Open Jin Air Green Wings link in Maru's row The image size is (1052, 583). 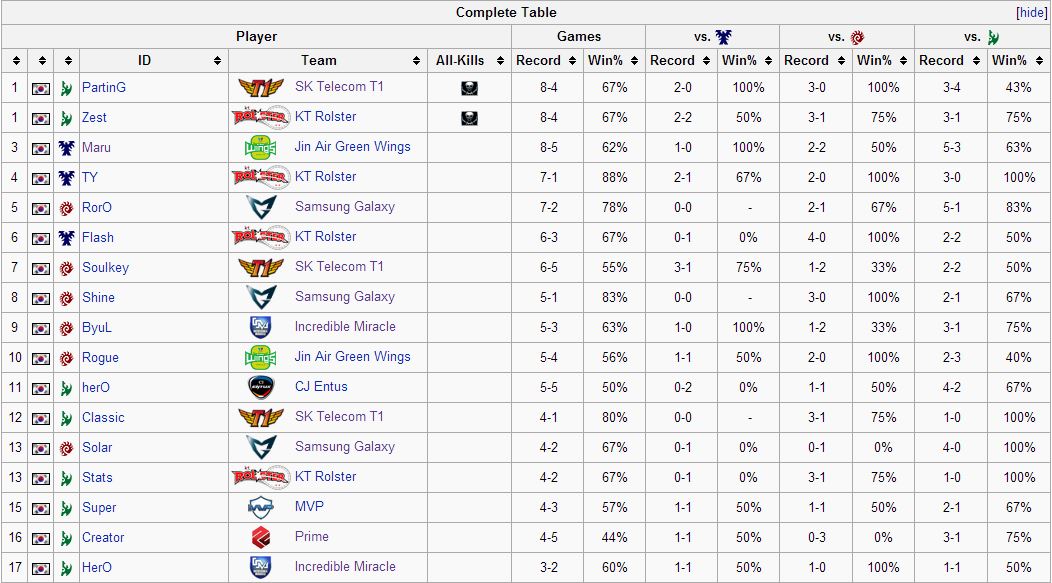pos(352,147)
